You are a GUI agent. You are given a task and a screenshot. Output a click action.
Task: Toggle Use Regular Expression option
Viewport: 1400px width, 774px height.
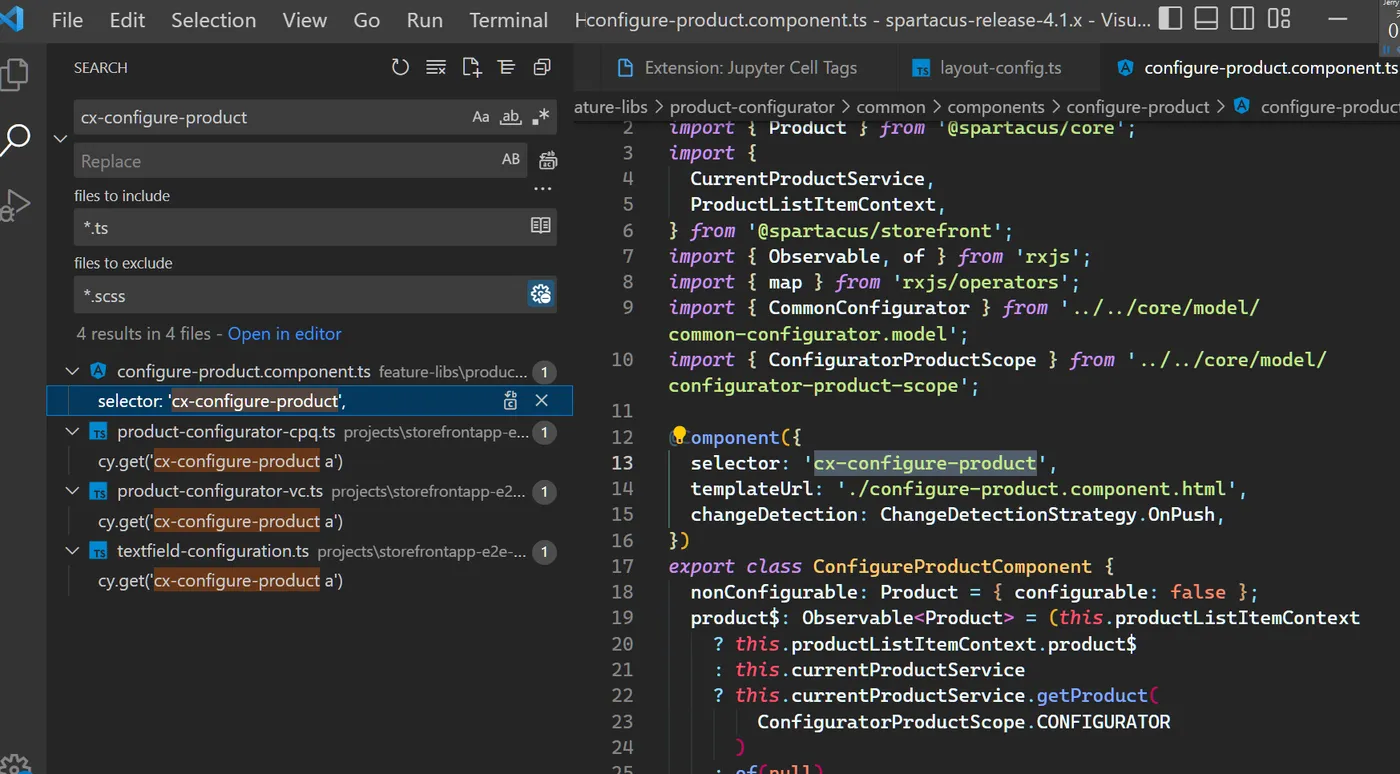coord(541,117)
